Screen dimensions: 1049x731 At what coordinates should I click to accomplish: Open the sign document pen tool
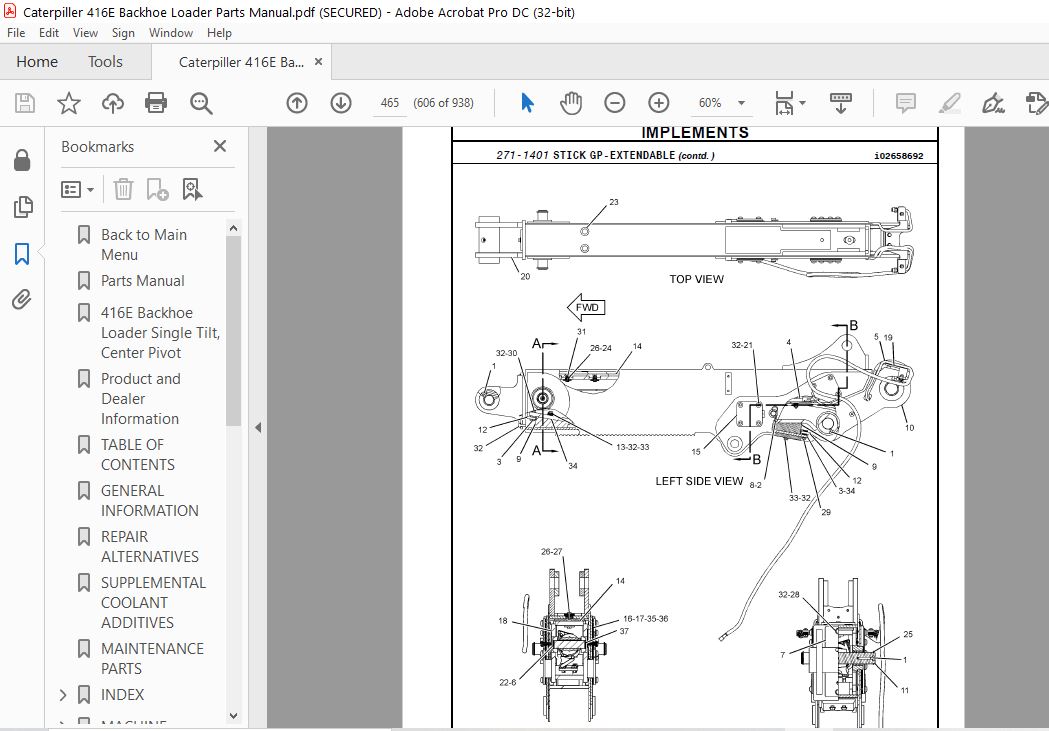click(x=993, y=103)
